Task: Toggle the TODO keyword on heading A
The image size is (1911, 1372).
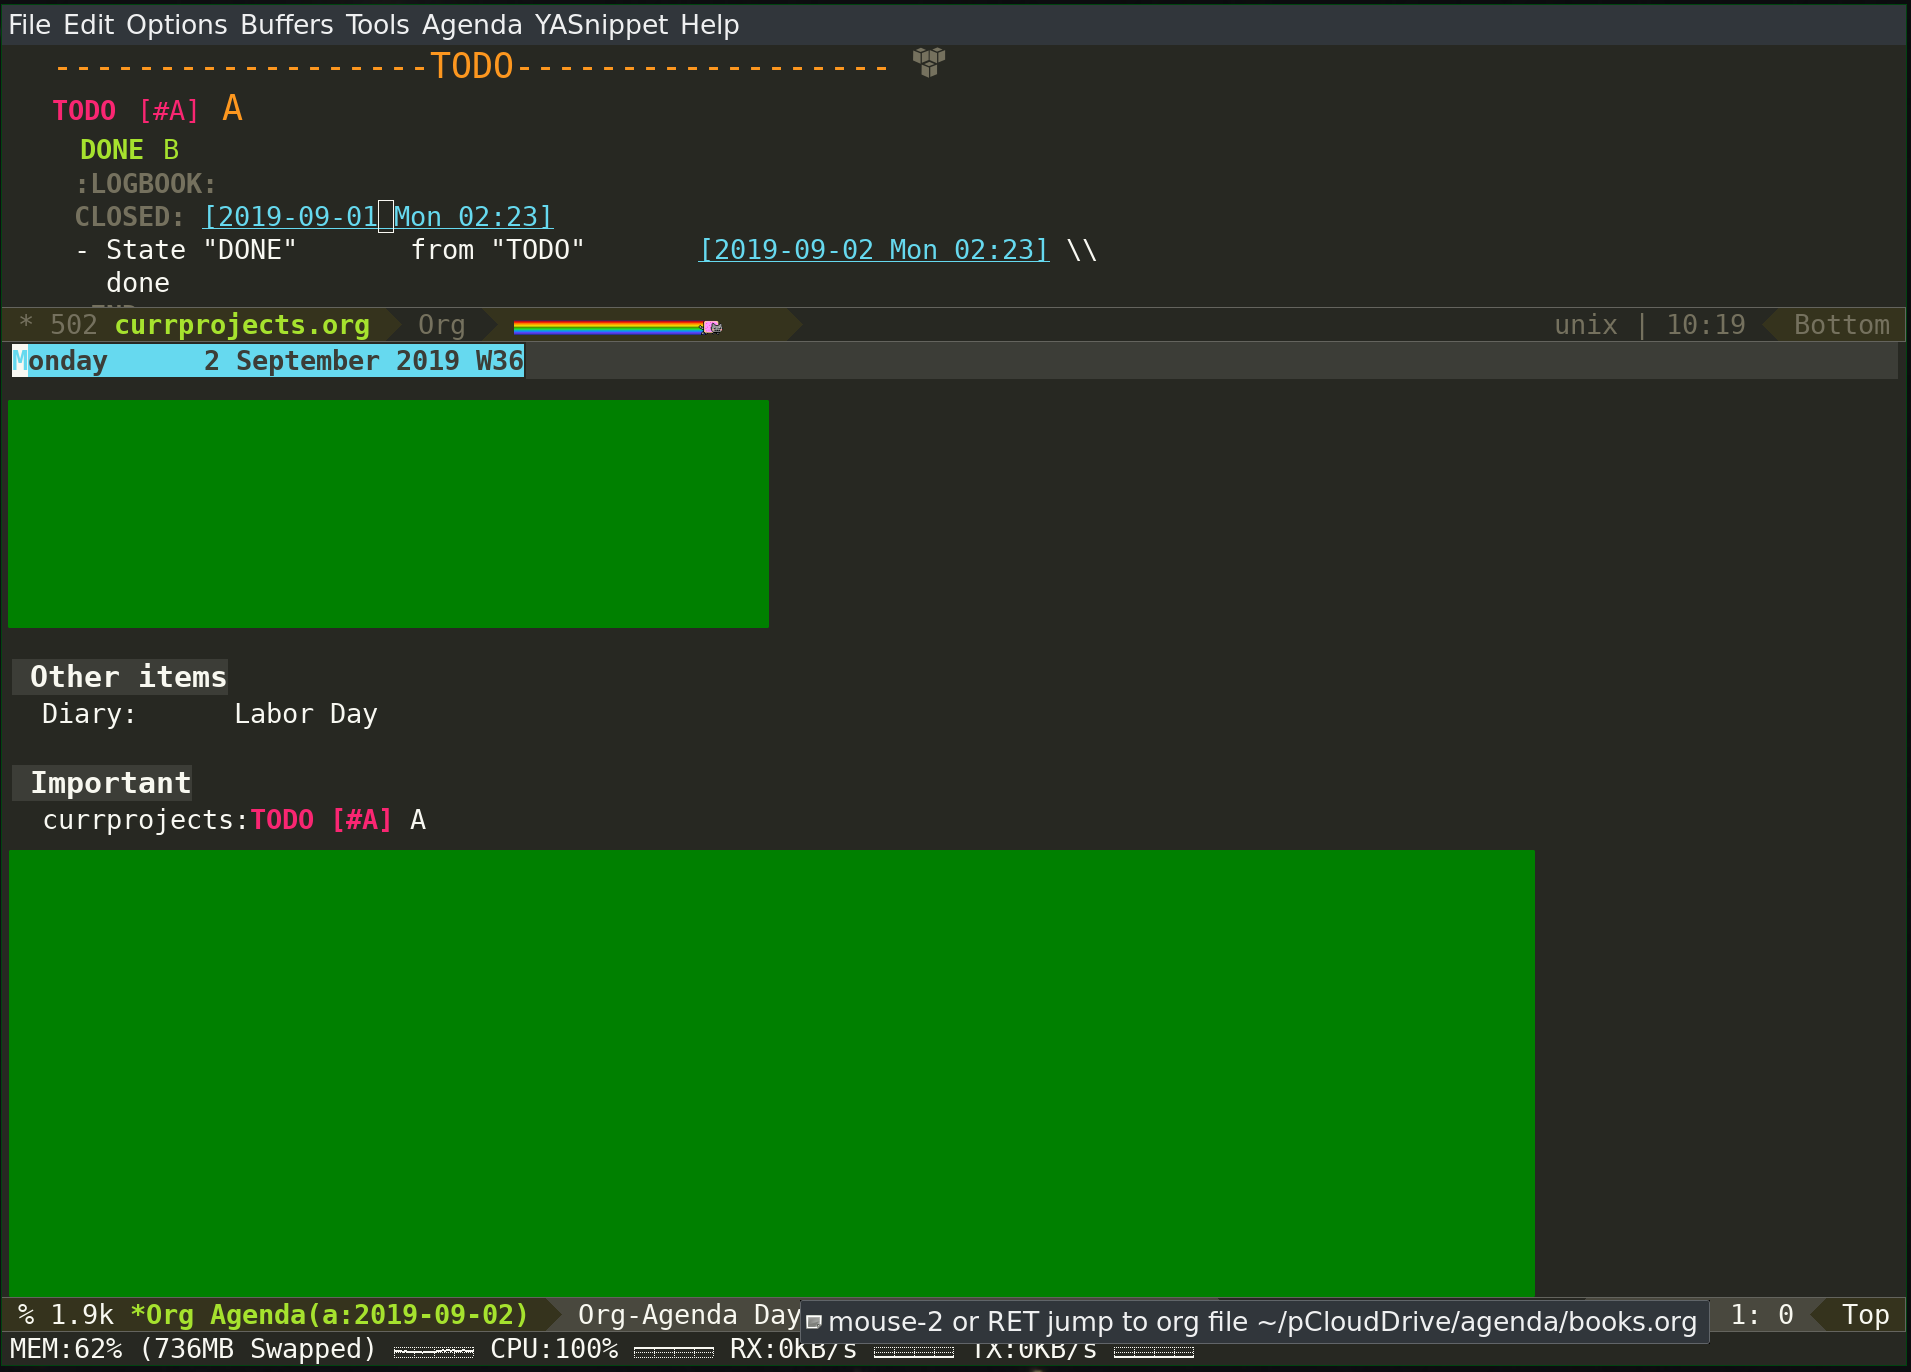Action: (84, 110)
